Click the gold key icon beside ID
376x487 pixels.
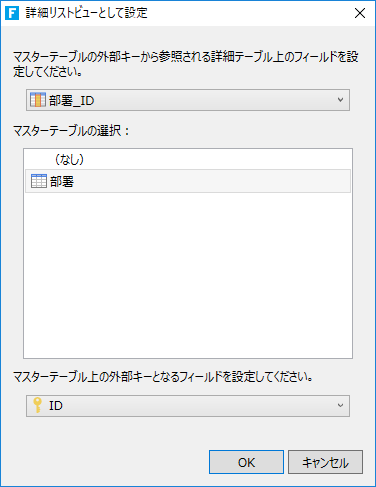coord(37,405)
